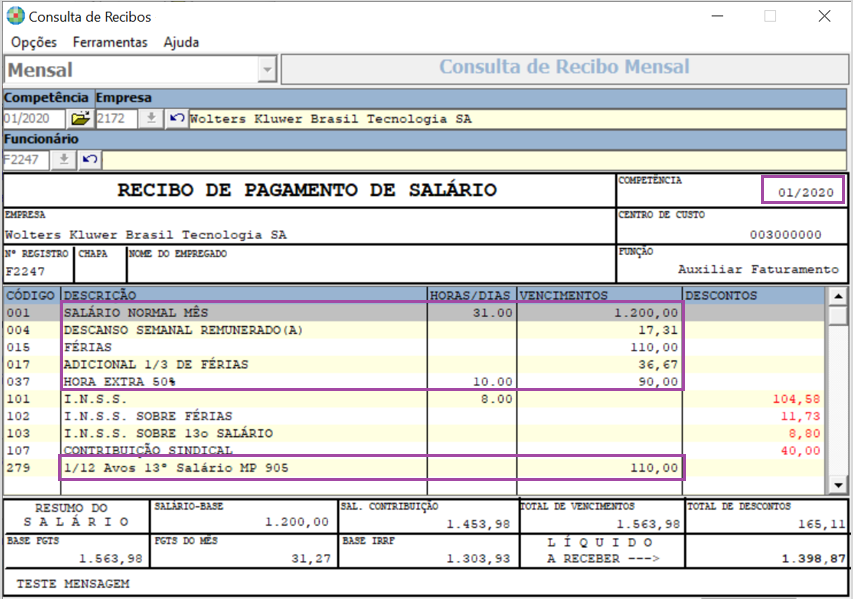The width and height of the screenshot is (853, 599).
Task: Click the VENCIMENTOS column header
Action: [x=598, y=295]
